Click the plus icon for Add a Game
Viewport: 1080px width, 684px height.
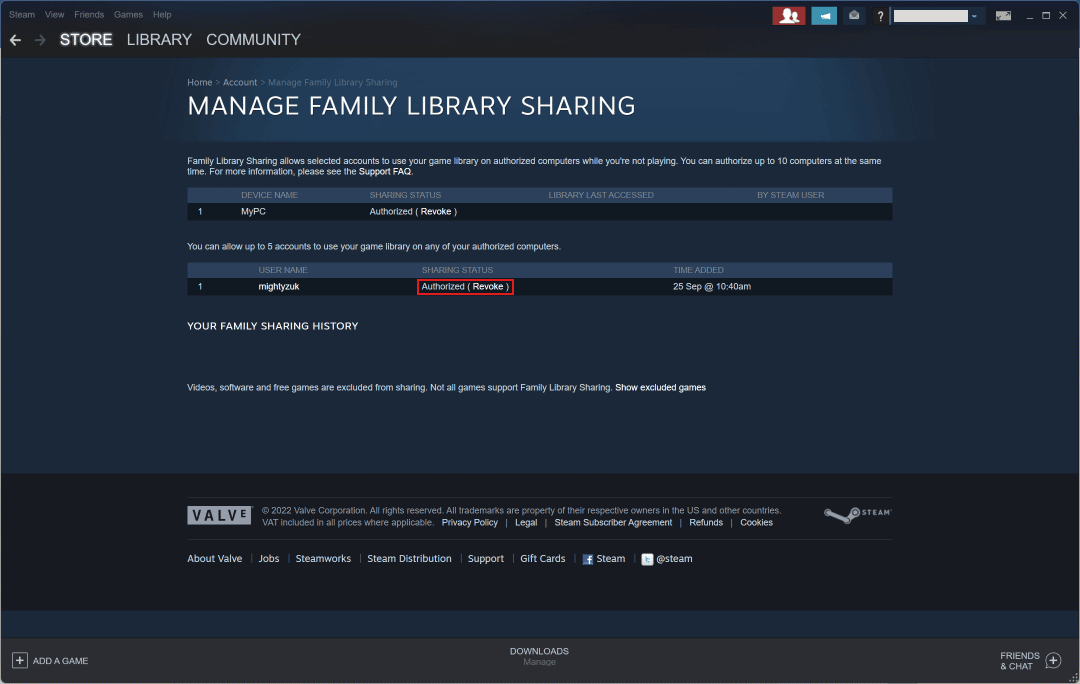pyautogui.click(x=20, y=660)
